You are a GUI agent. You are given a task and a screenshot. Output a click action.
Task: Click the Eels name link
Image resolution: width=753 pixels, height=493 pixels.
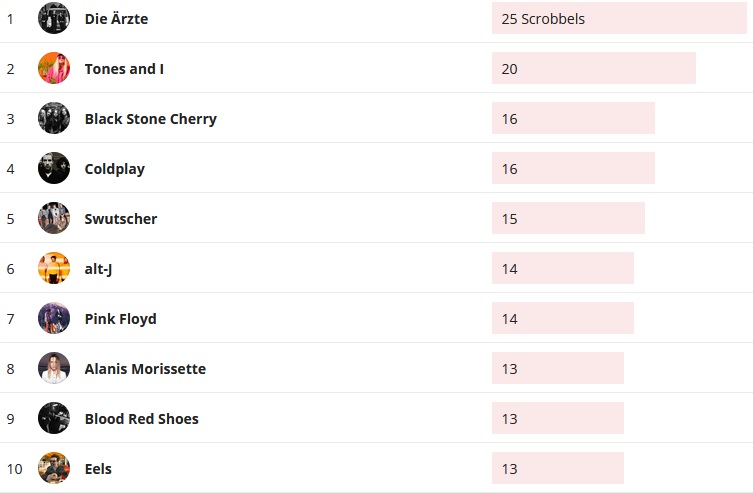98,469
